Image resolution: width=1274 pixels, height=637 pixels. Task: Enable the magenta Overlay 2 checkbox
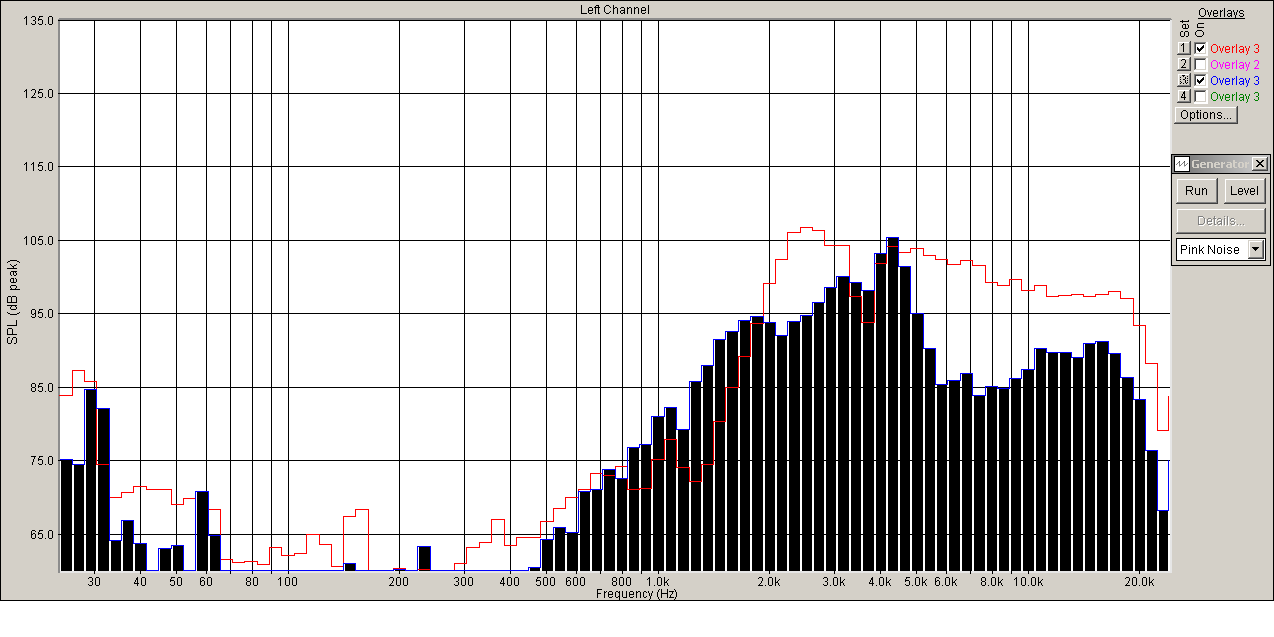coord(1200,64)
